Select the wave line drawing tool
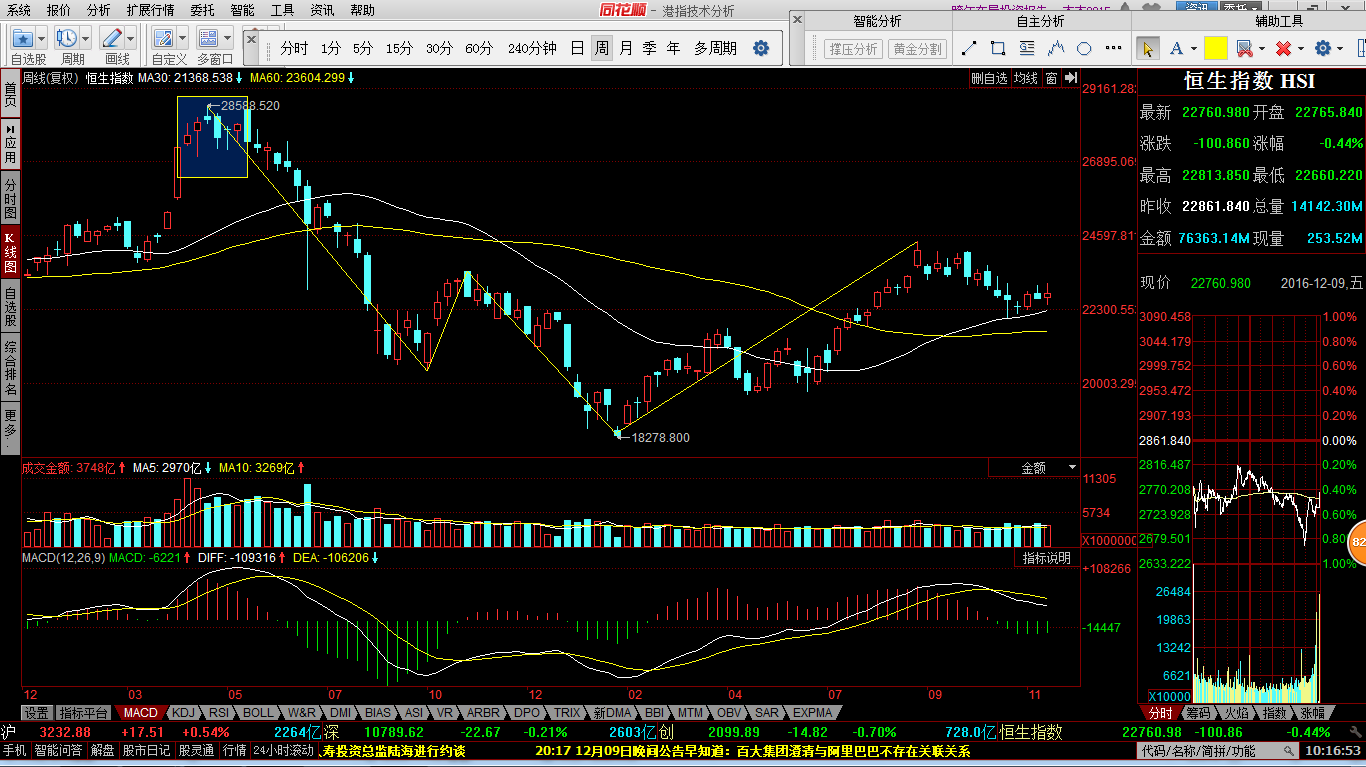Viewport: 1366px width, 767px height. pyautogui.click(x=1055, y=48)
